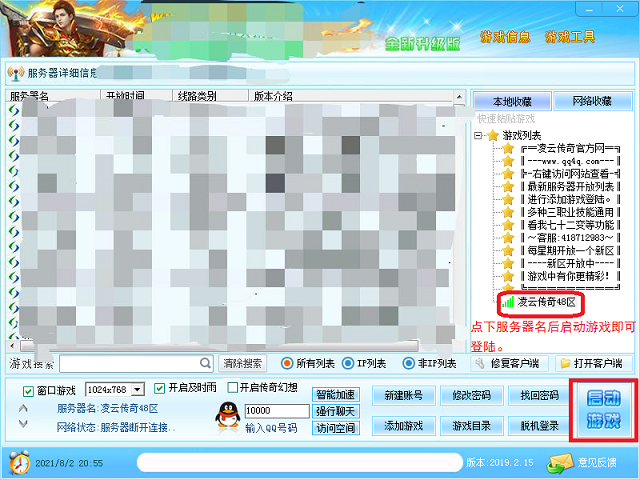The image size is (640, 480).
Task: Open the 游戏信息 menu
Action: [x=505, y=37]
